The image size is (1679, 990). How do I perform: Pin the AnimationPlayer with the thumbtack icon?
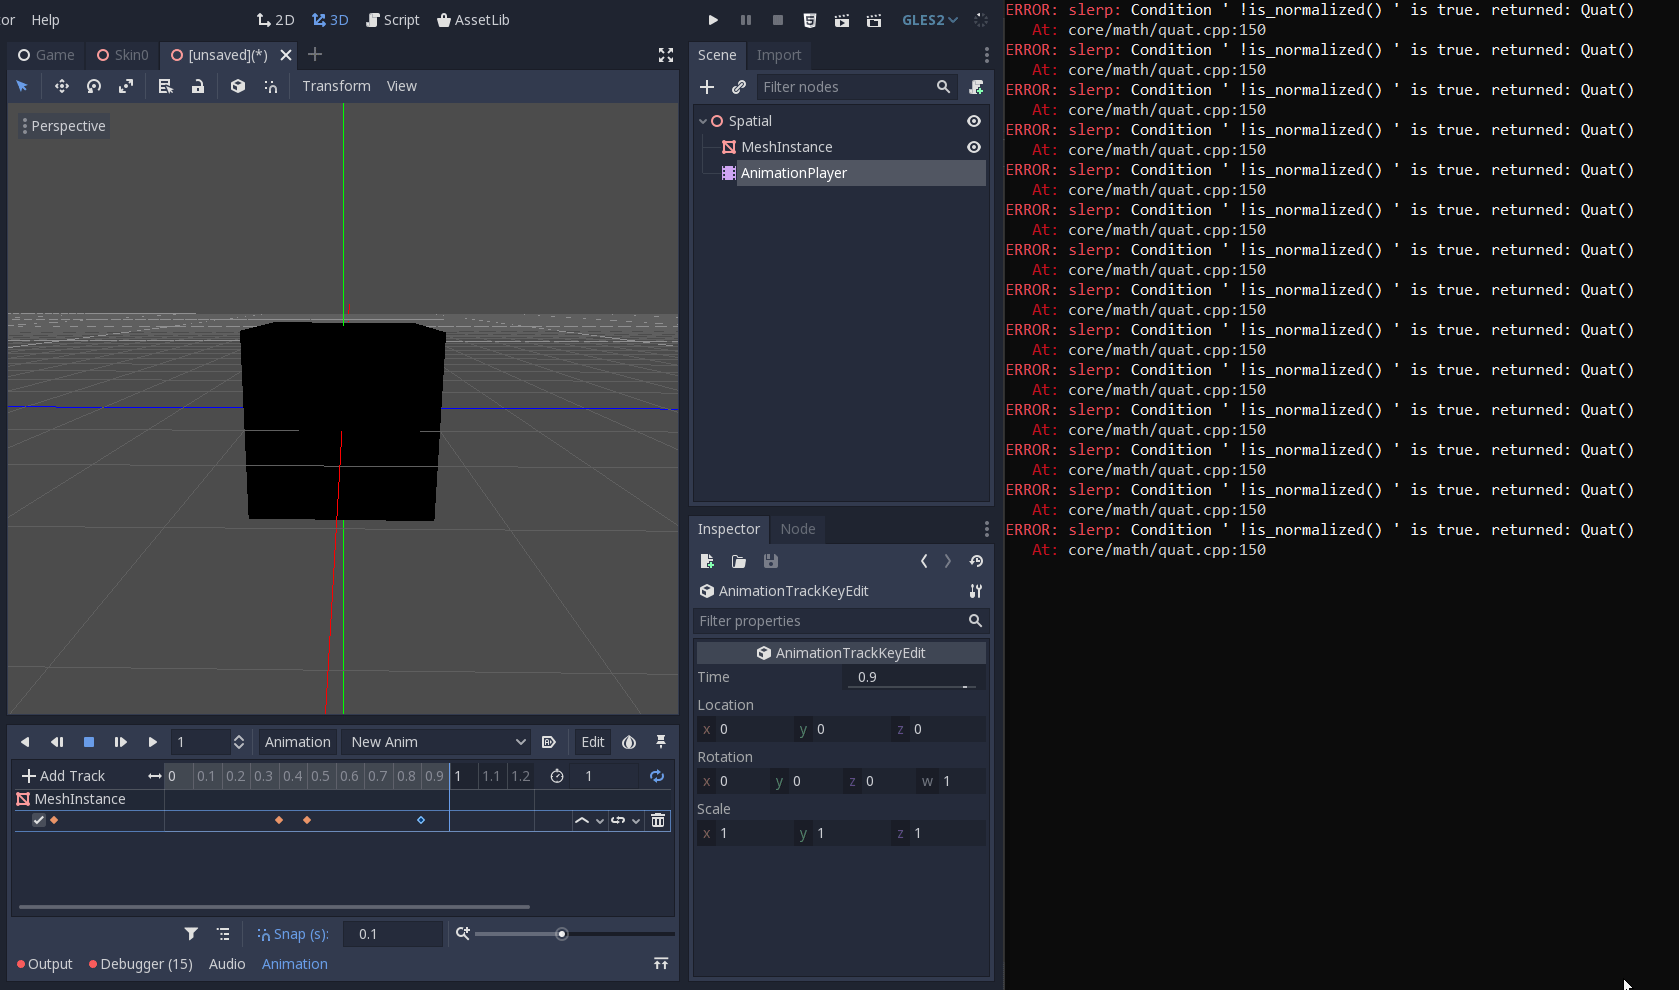[x=661, y=742]
